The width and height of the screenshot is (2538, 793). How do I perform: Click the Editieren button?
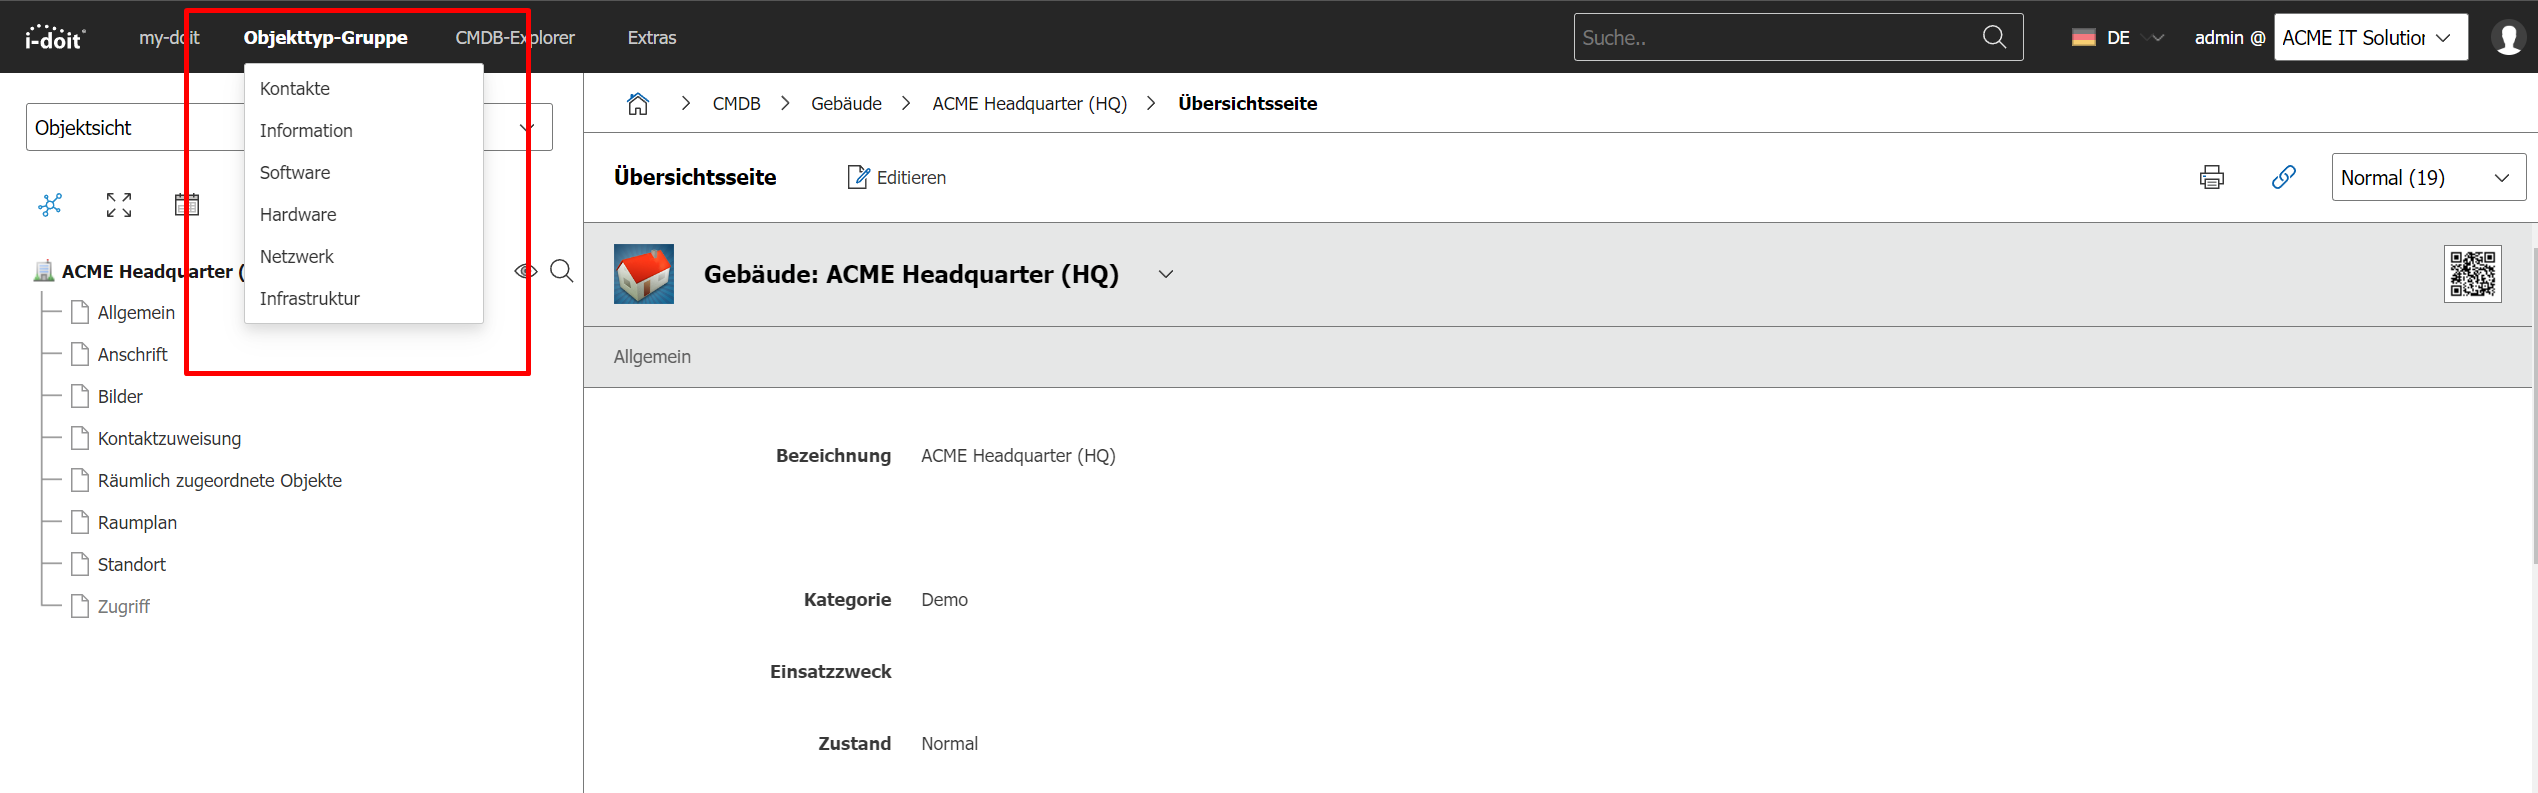click(897, 178)
